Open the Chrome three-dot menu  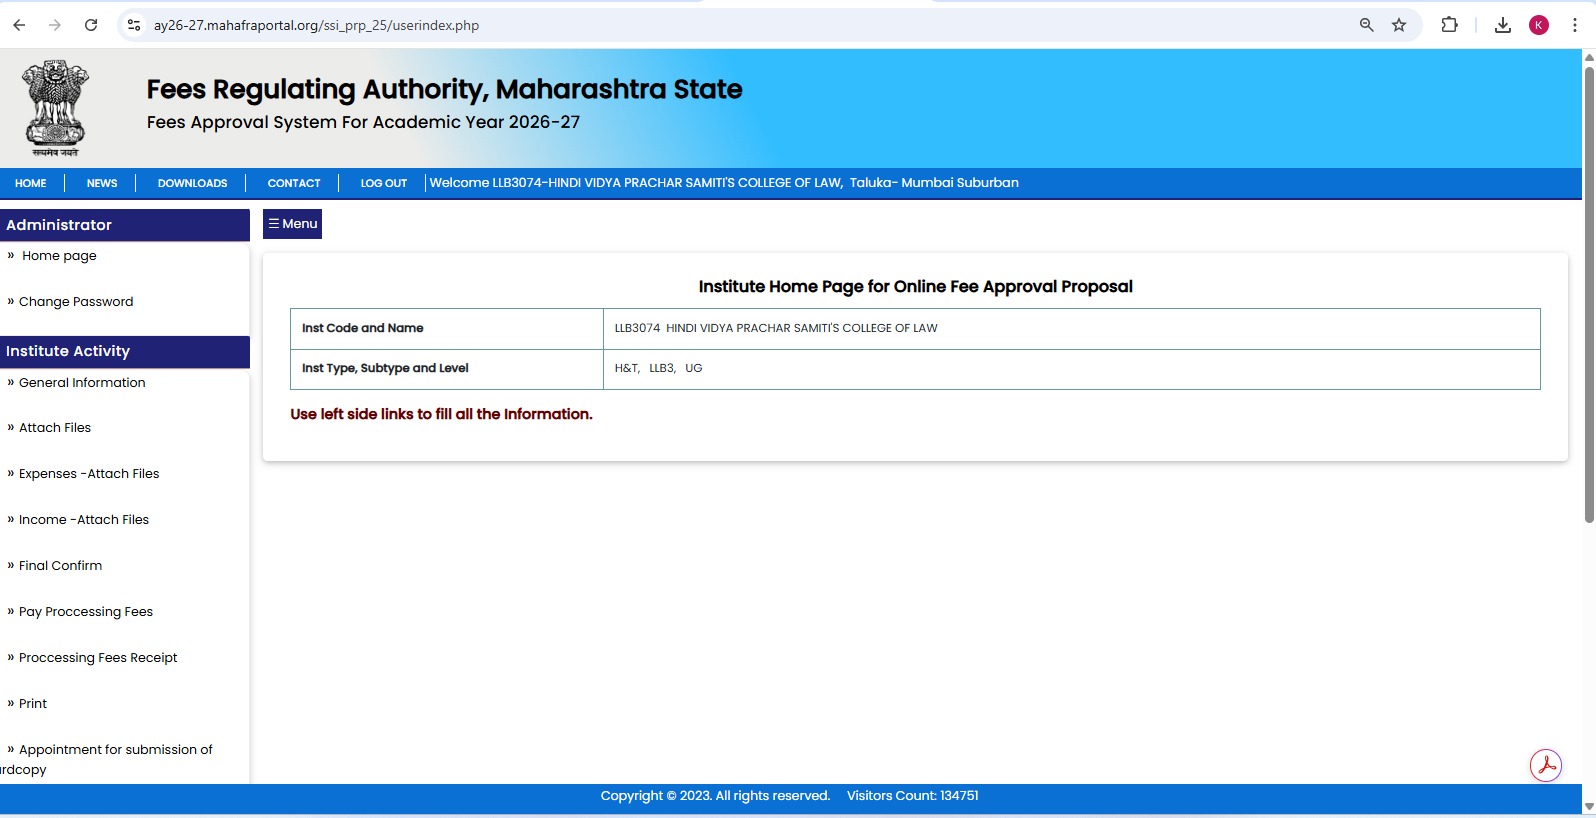(1575, 25)
